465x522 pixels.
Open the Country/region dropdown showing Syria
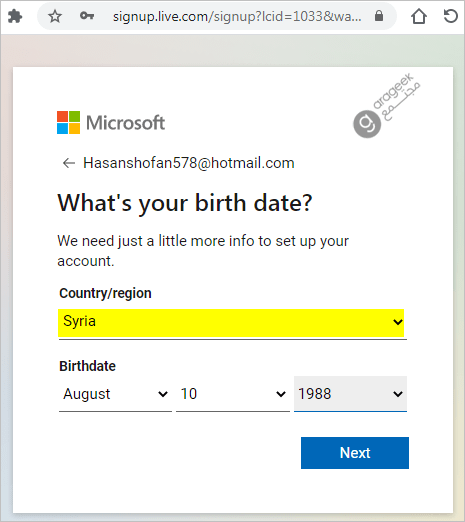232,322
